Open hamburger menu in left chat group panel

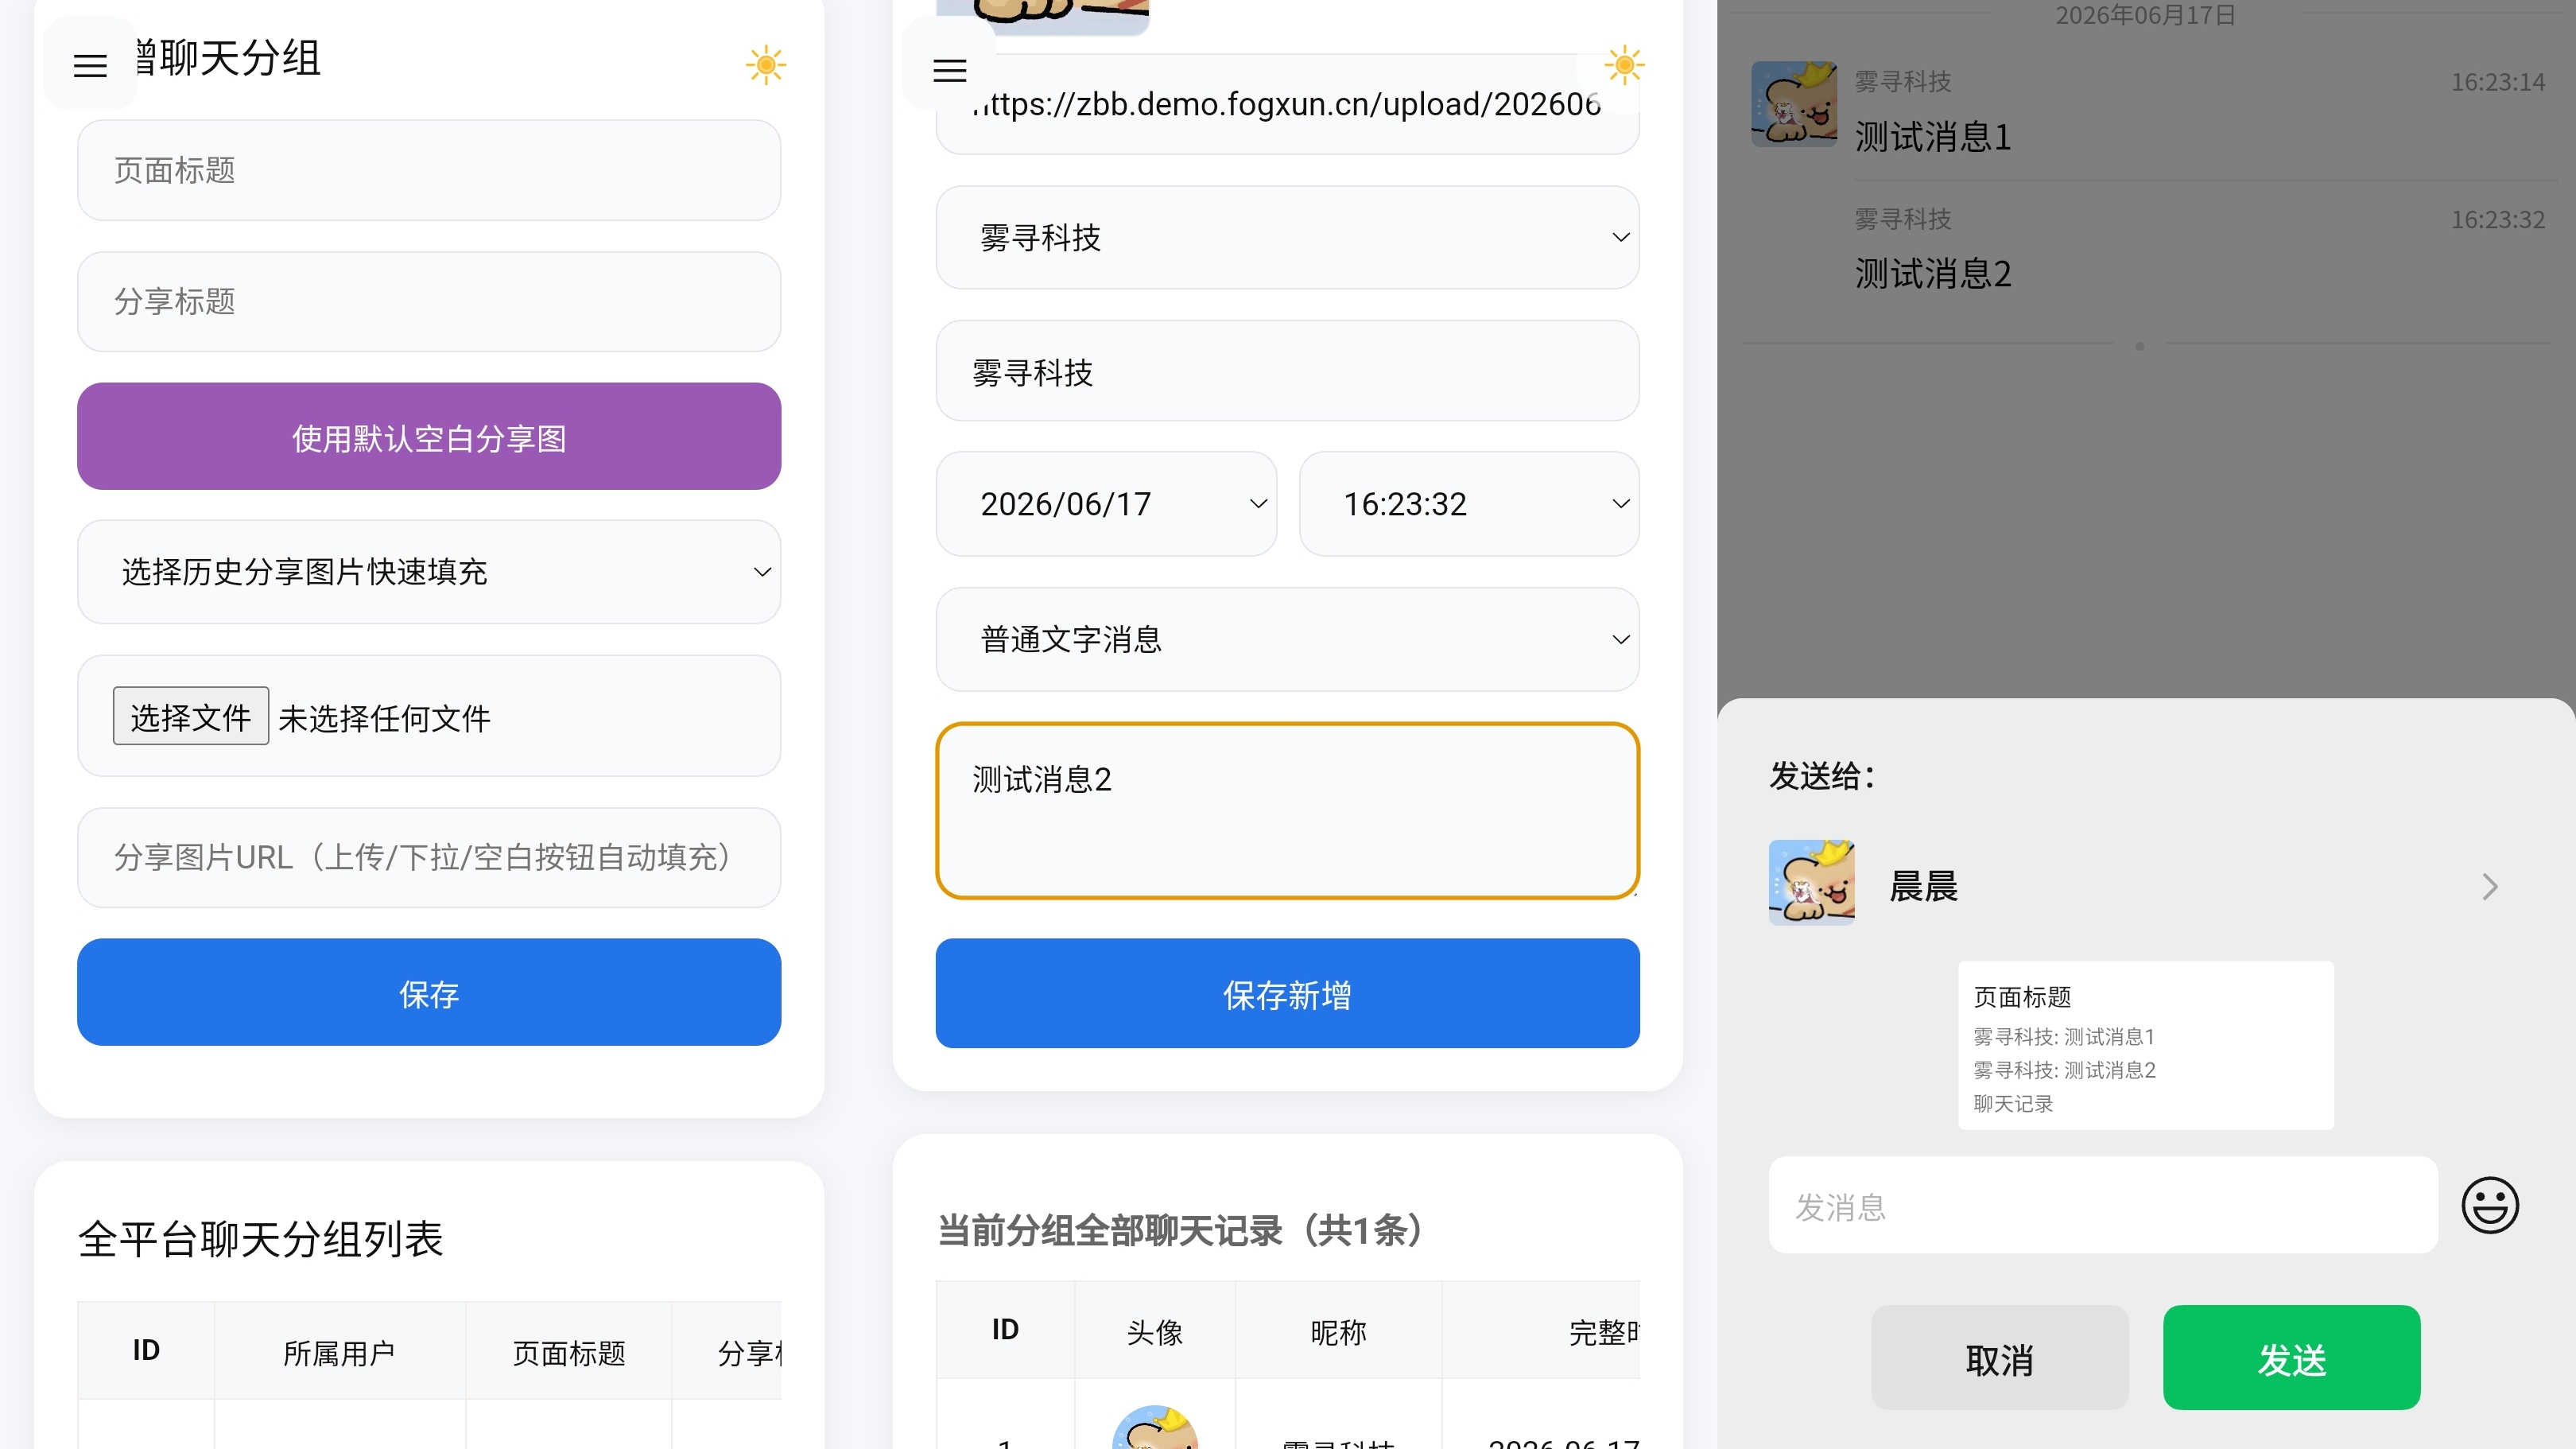click(x=90, y=66)
